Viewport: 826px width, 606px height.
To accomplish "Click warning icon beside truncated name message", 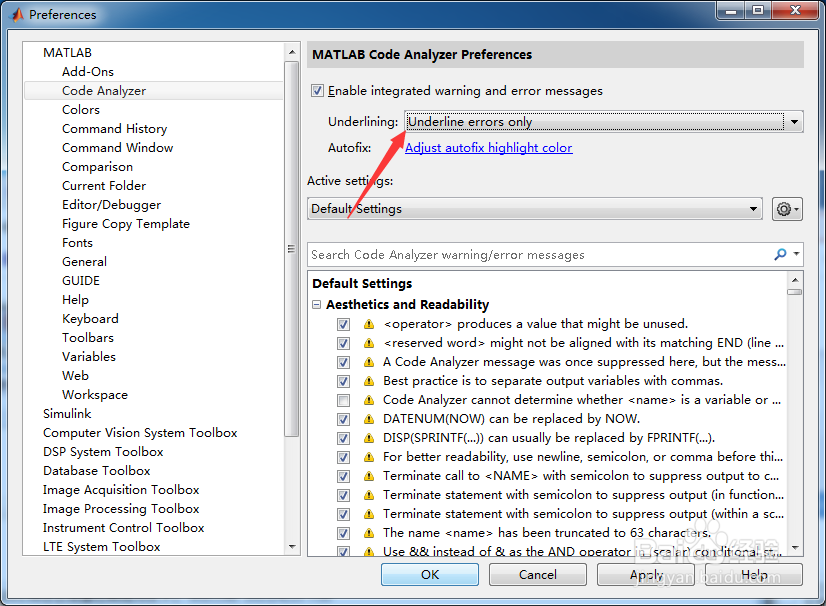I will 369,533.
